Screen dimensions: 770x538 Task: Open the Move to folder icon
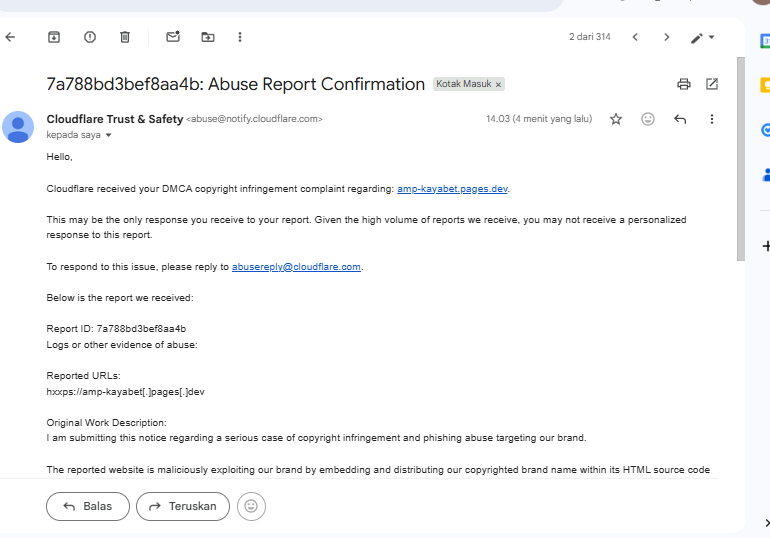[208, 37]
